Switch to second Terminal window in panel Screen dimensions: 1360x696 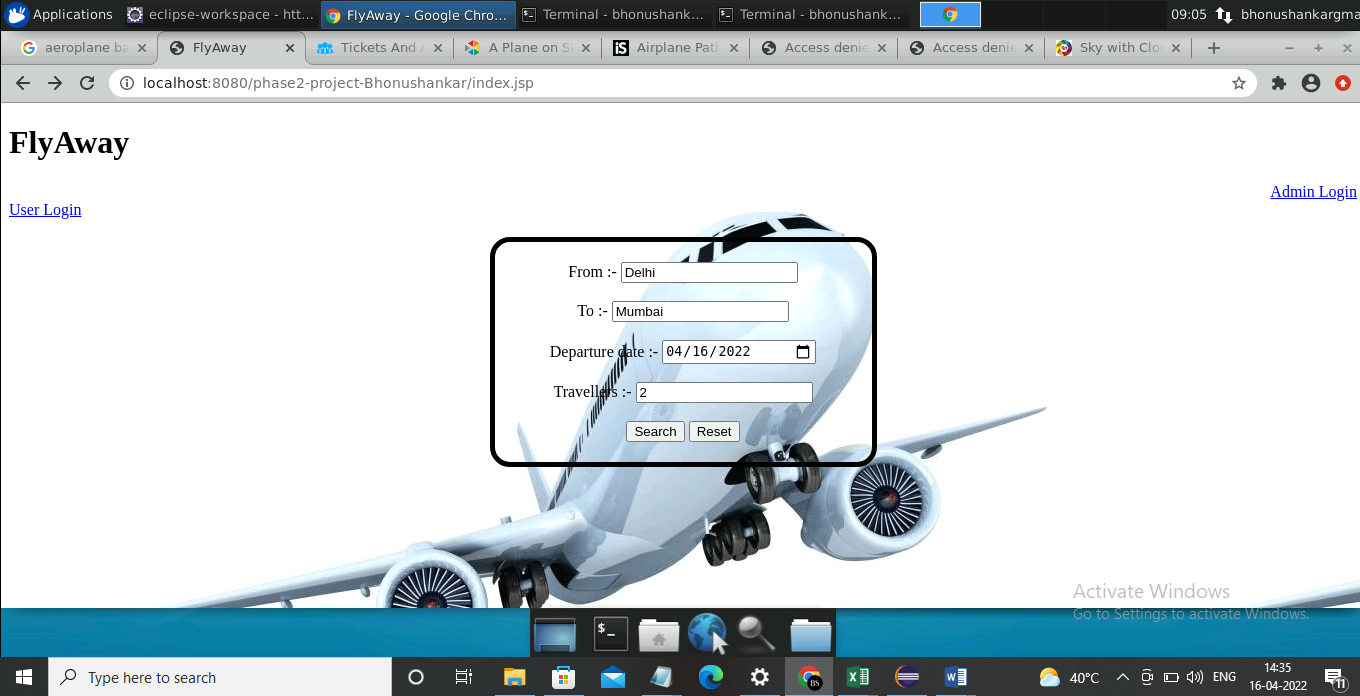pos(811,14)
